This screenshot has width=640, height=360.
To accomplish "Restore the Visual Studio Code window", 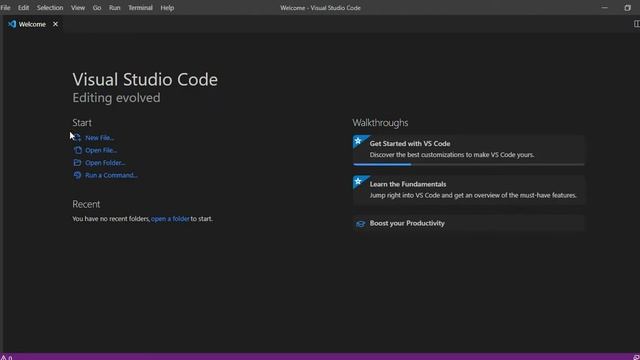I will coord(627,8).
